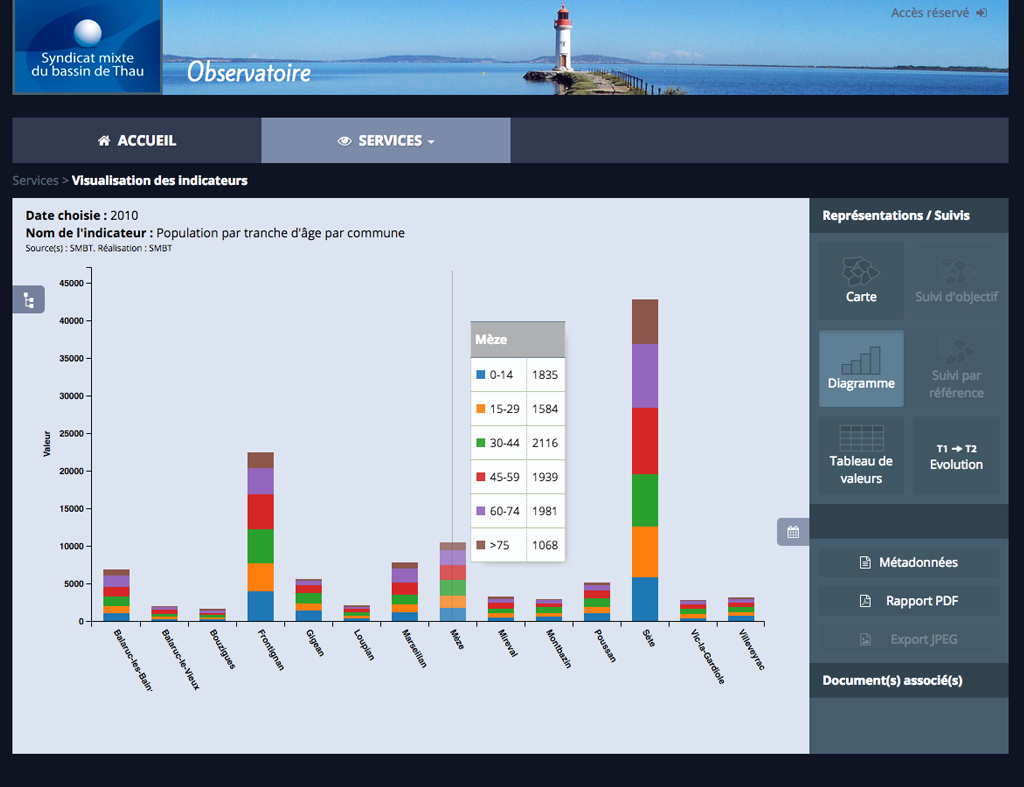
Task: Download the Rapport PDF
Action: (x=908, y=601)
